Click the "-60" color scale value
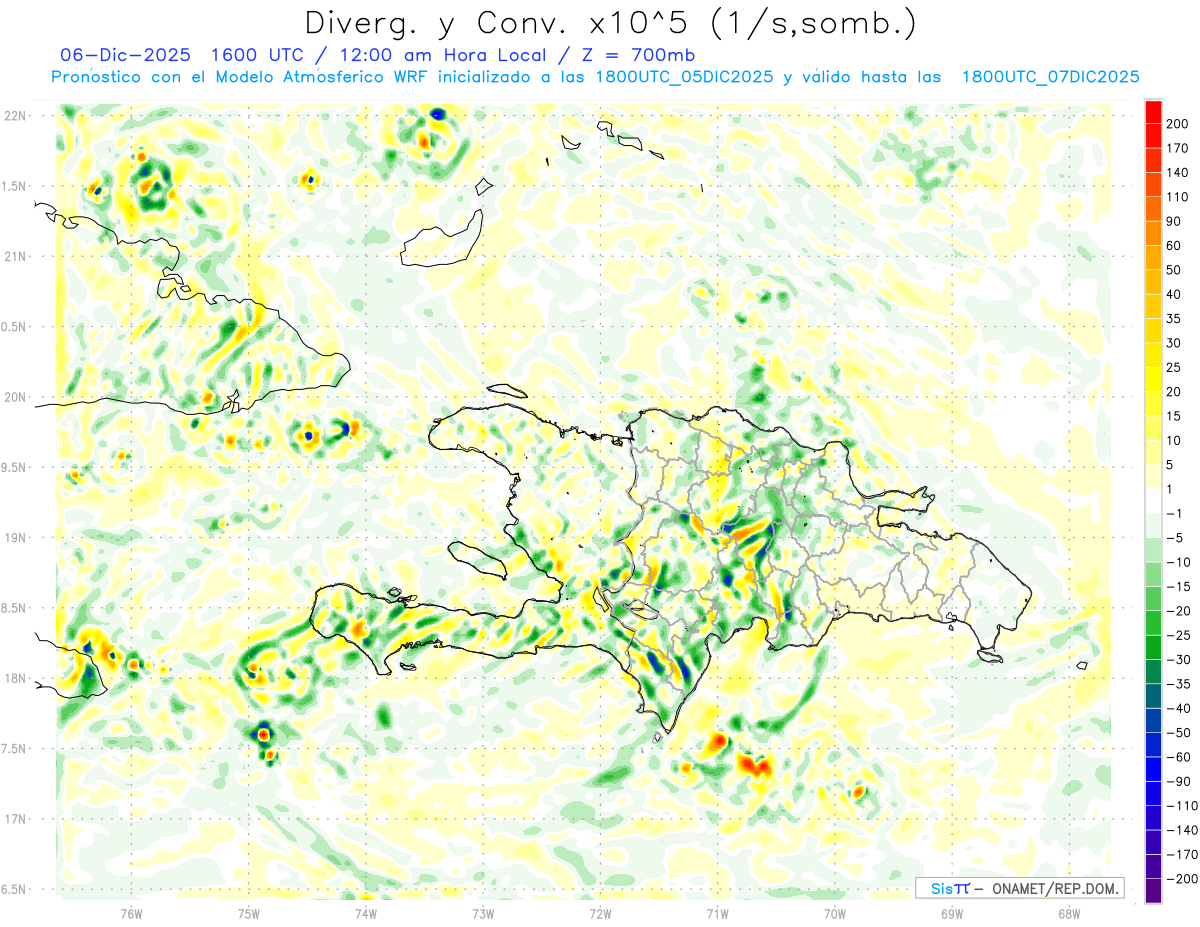This screenshot has width=1200, height=927. tap(1178, 757)
